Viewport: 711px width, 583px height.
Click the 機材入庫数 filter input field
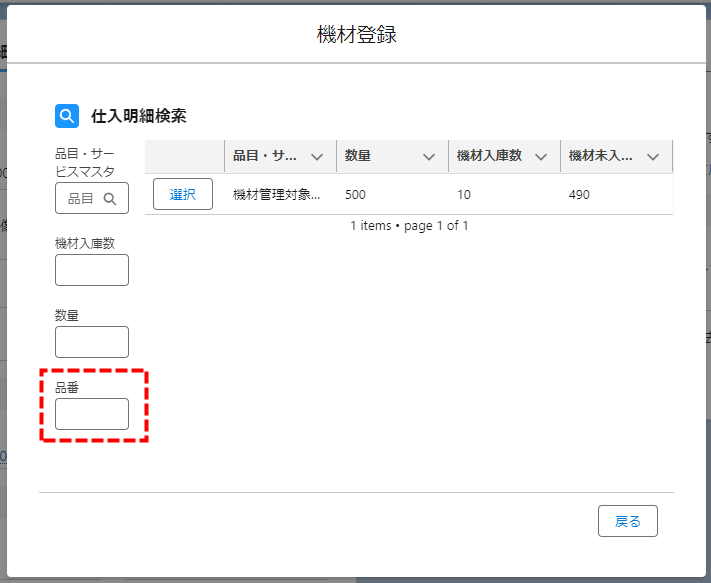click(x=92, y=270)
